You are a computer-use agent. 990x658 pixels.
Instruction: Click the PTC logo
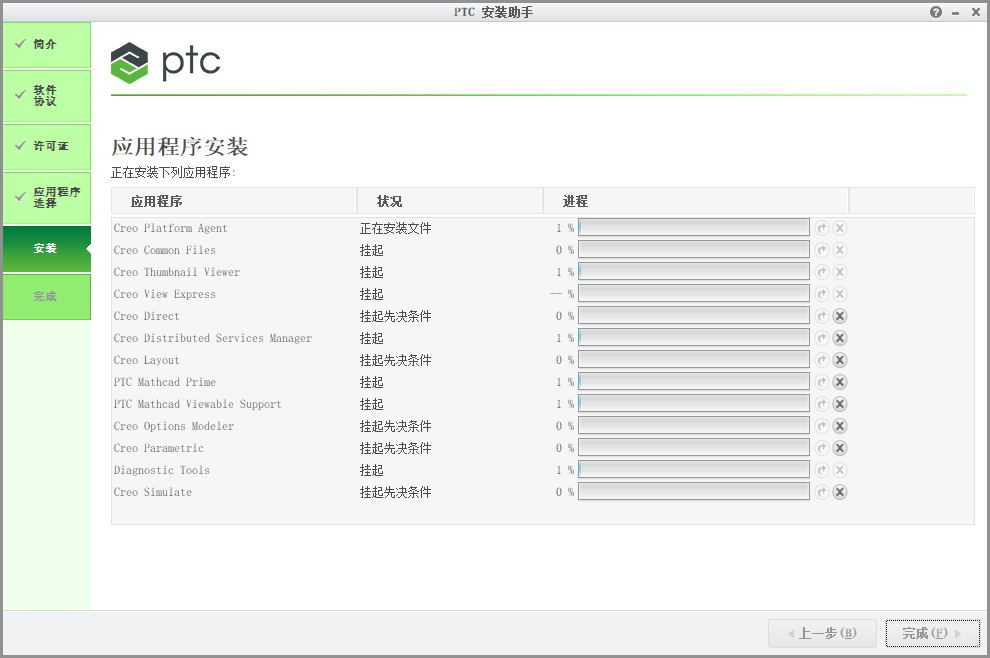click(165, 63)
